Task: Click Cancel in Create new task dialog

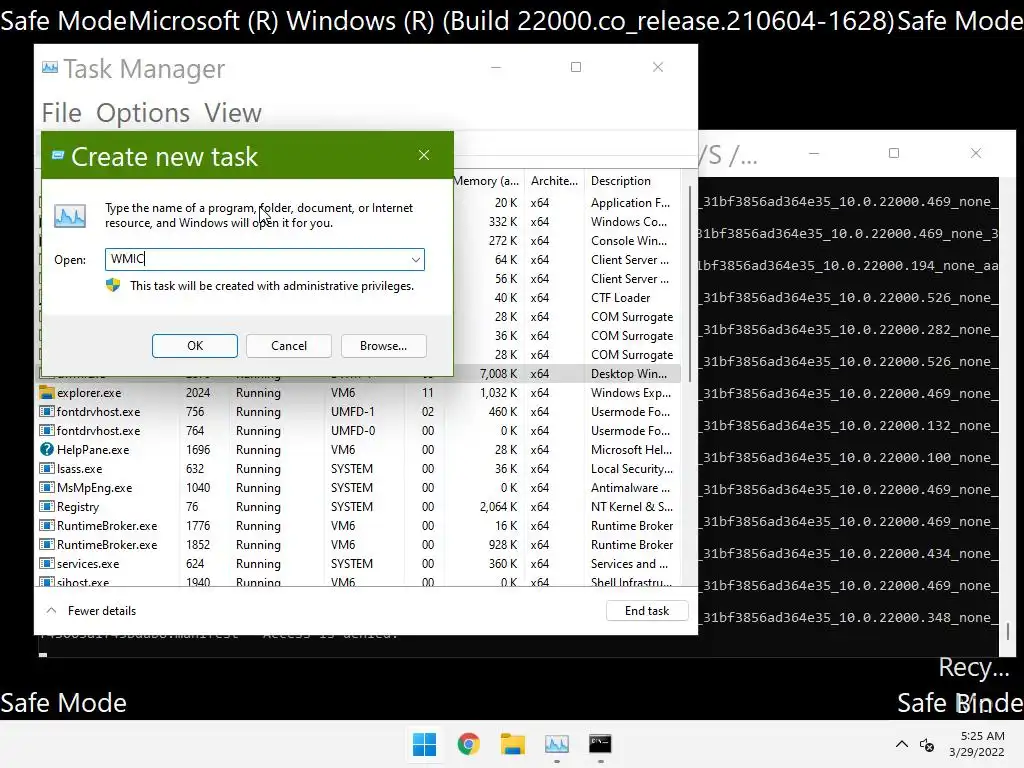Action: pos(289,345)
